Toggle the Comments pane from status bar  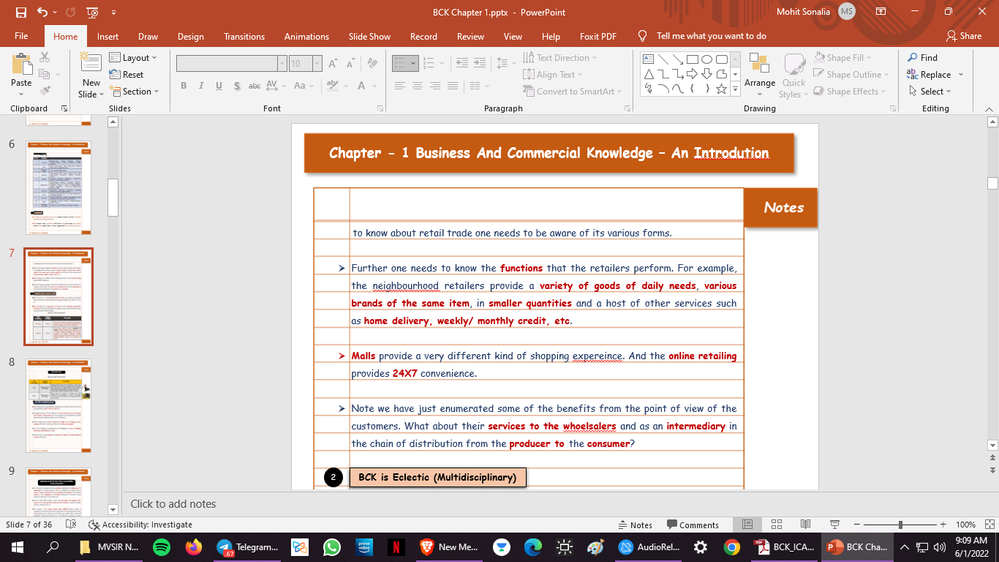pos(691,525)
